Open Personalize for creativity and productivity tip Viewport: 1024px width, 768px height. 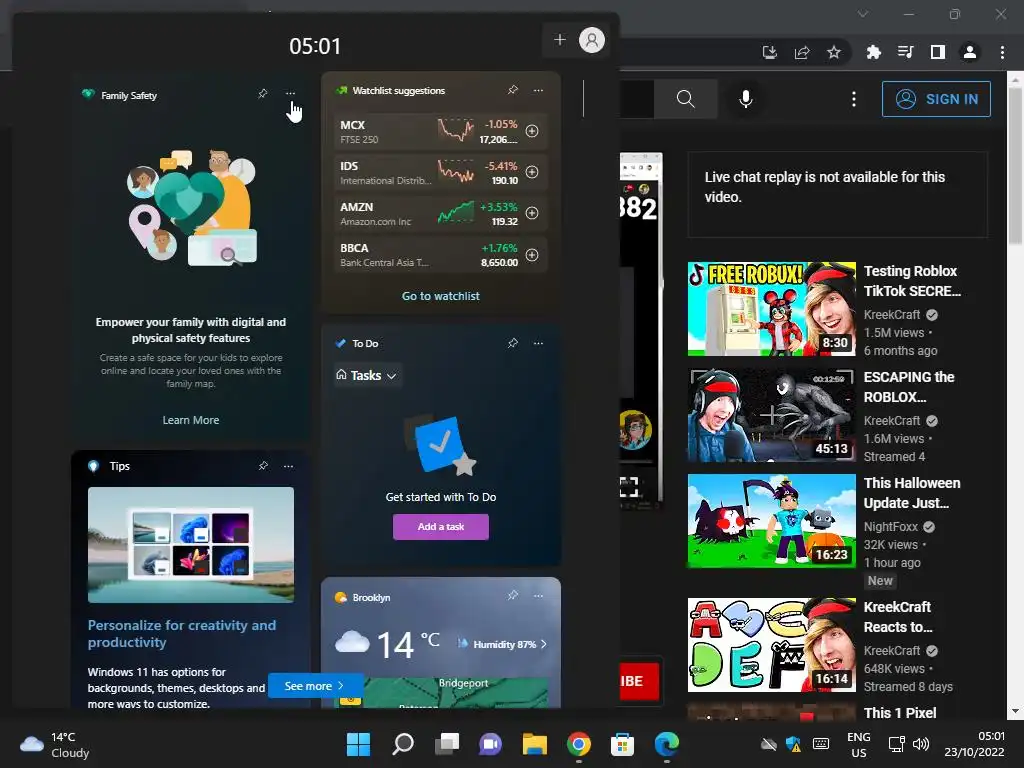click(x=182, y=633)
